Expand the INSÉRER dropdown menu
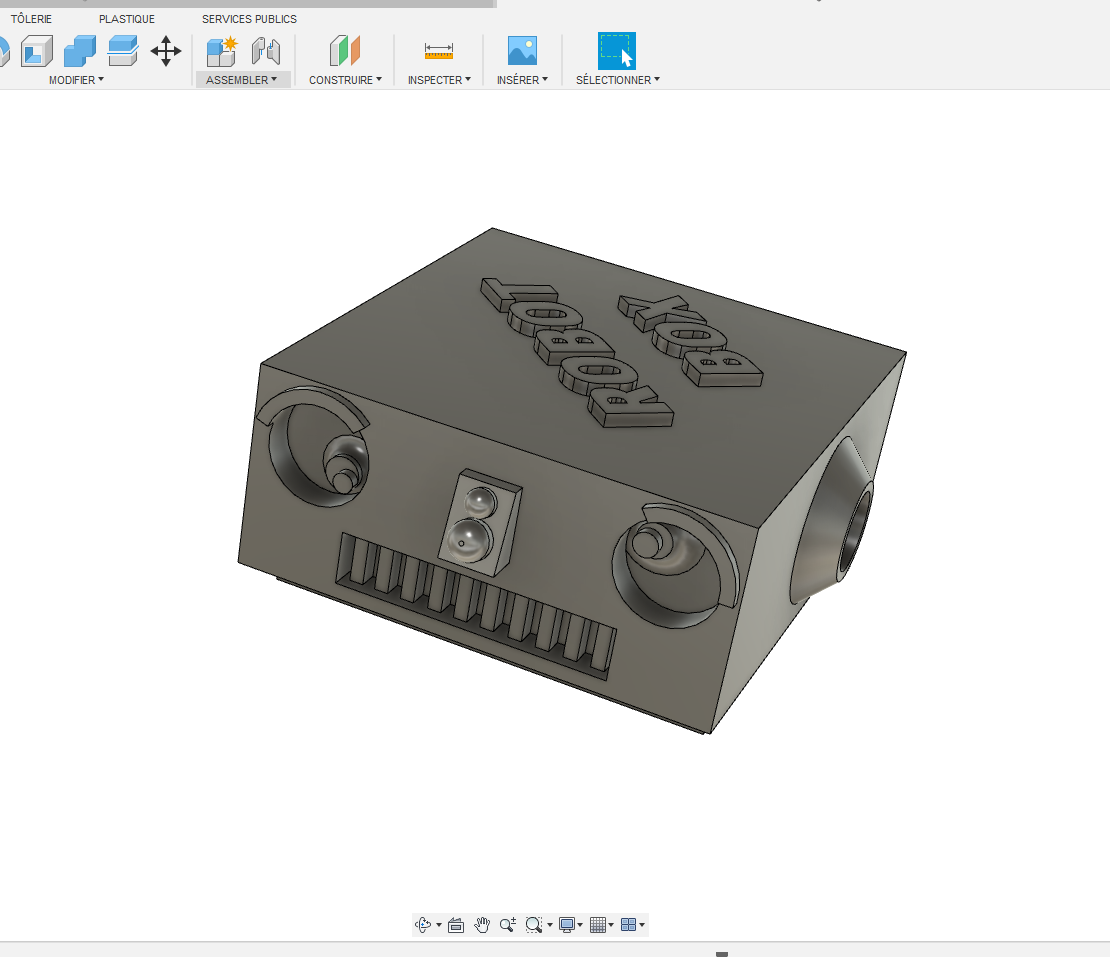Image resolution: width=1110 pixels, height=957 pixels. [522, 80]
